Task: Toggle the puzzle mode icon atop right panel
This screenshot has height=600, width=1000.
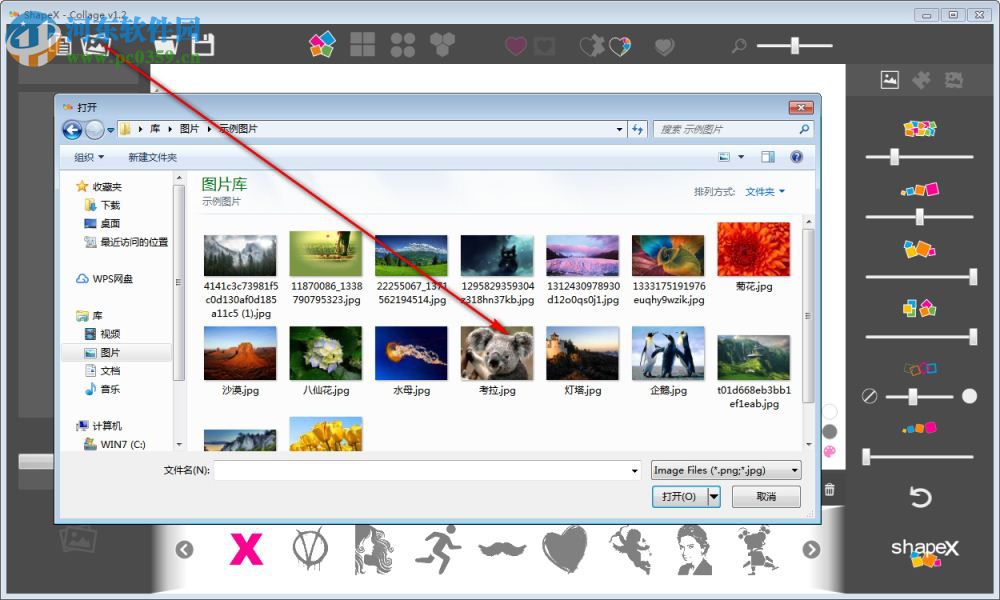Action: 921,79
